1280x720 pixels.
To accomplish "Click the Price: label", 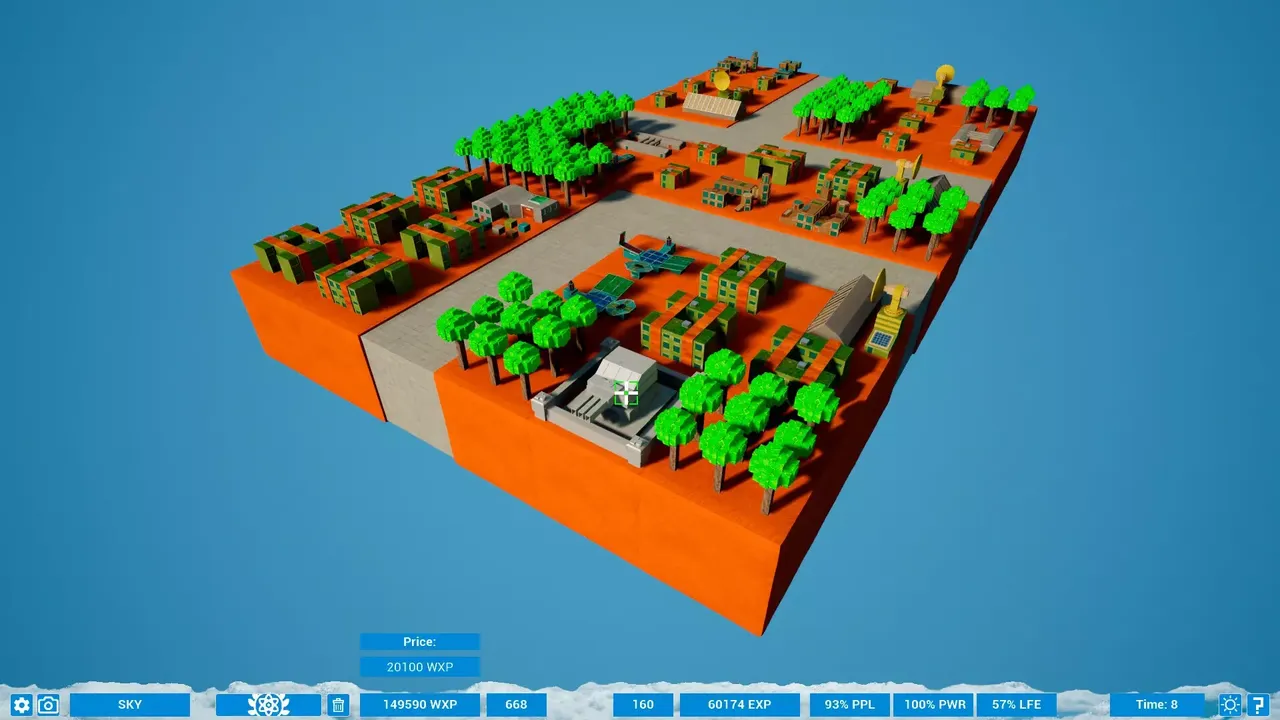I will click(x=420, y=642).
